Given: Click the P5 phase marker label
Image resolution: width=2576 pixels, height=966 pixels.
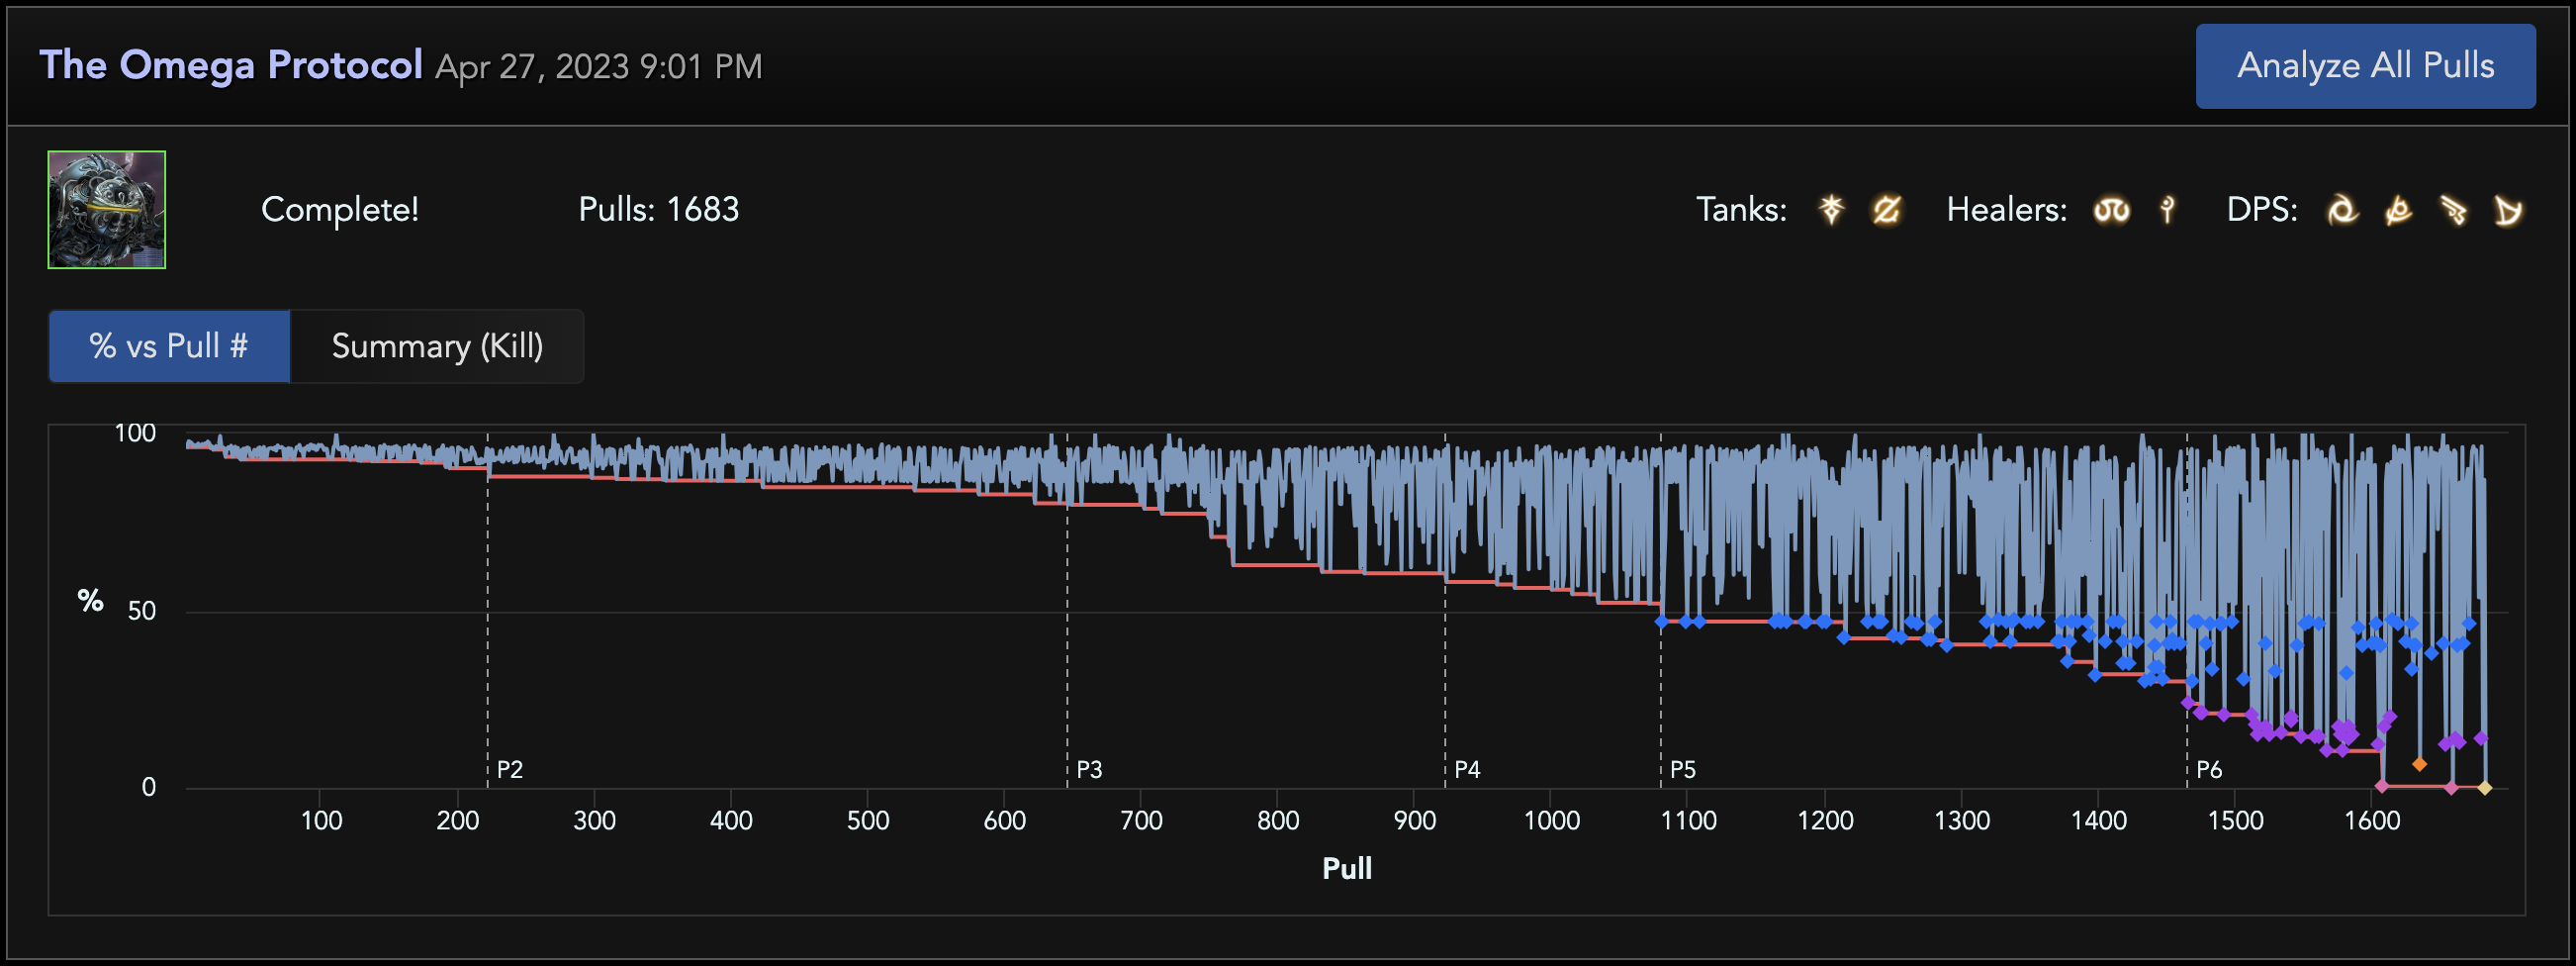Looking at the screenshot, I should (x=1683, y=769).
